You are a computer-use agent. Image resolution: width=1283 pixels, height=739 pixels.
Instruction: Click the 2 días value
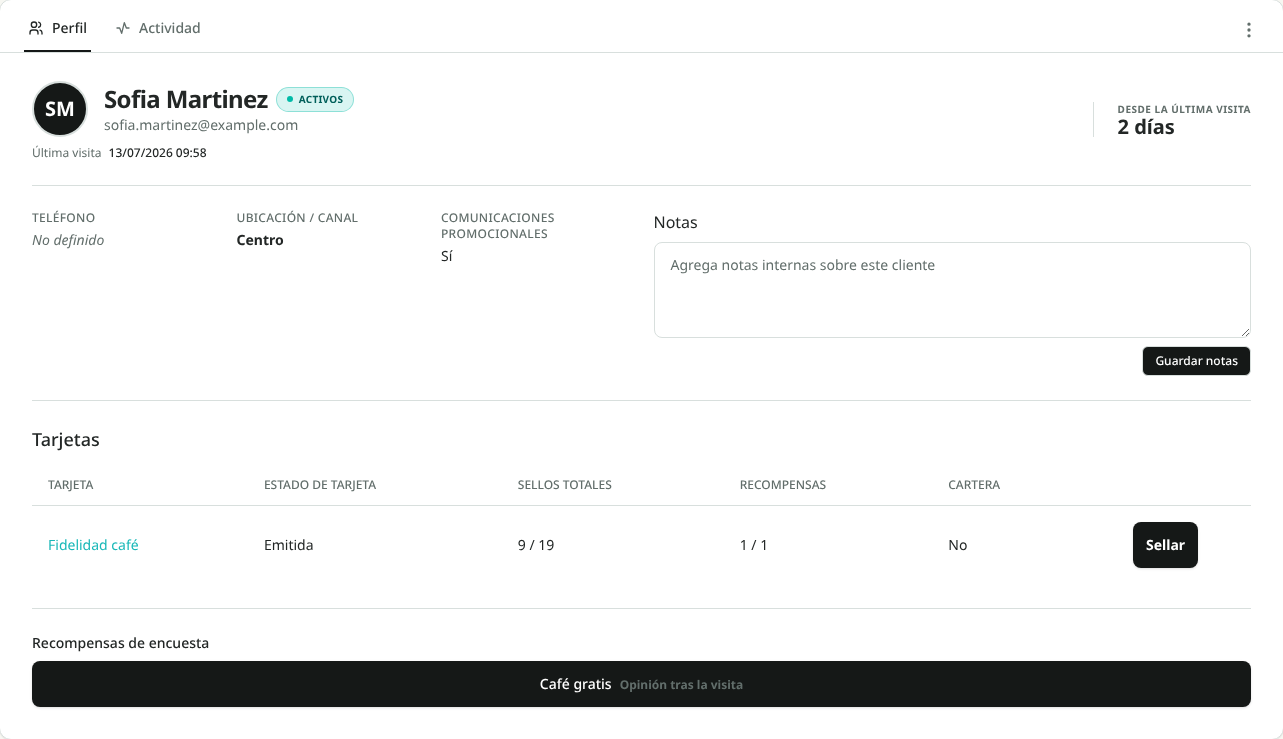pyautogui.click(x=1146, y=127)
